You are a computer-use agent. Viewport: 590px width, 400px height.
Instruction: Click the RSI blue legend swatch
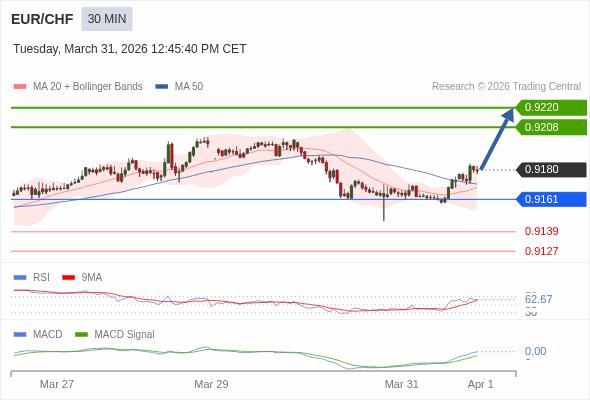(20, 278)
